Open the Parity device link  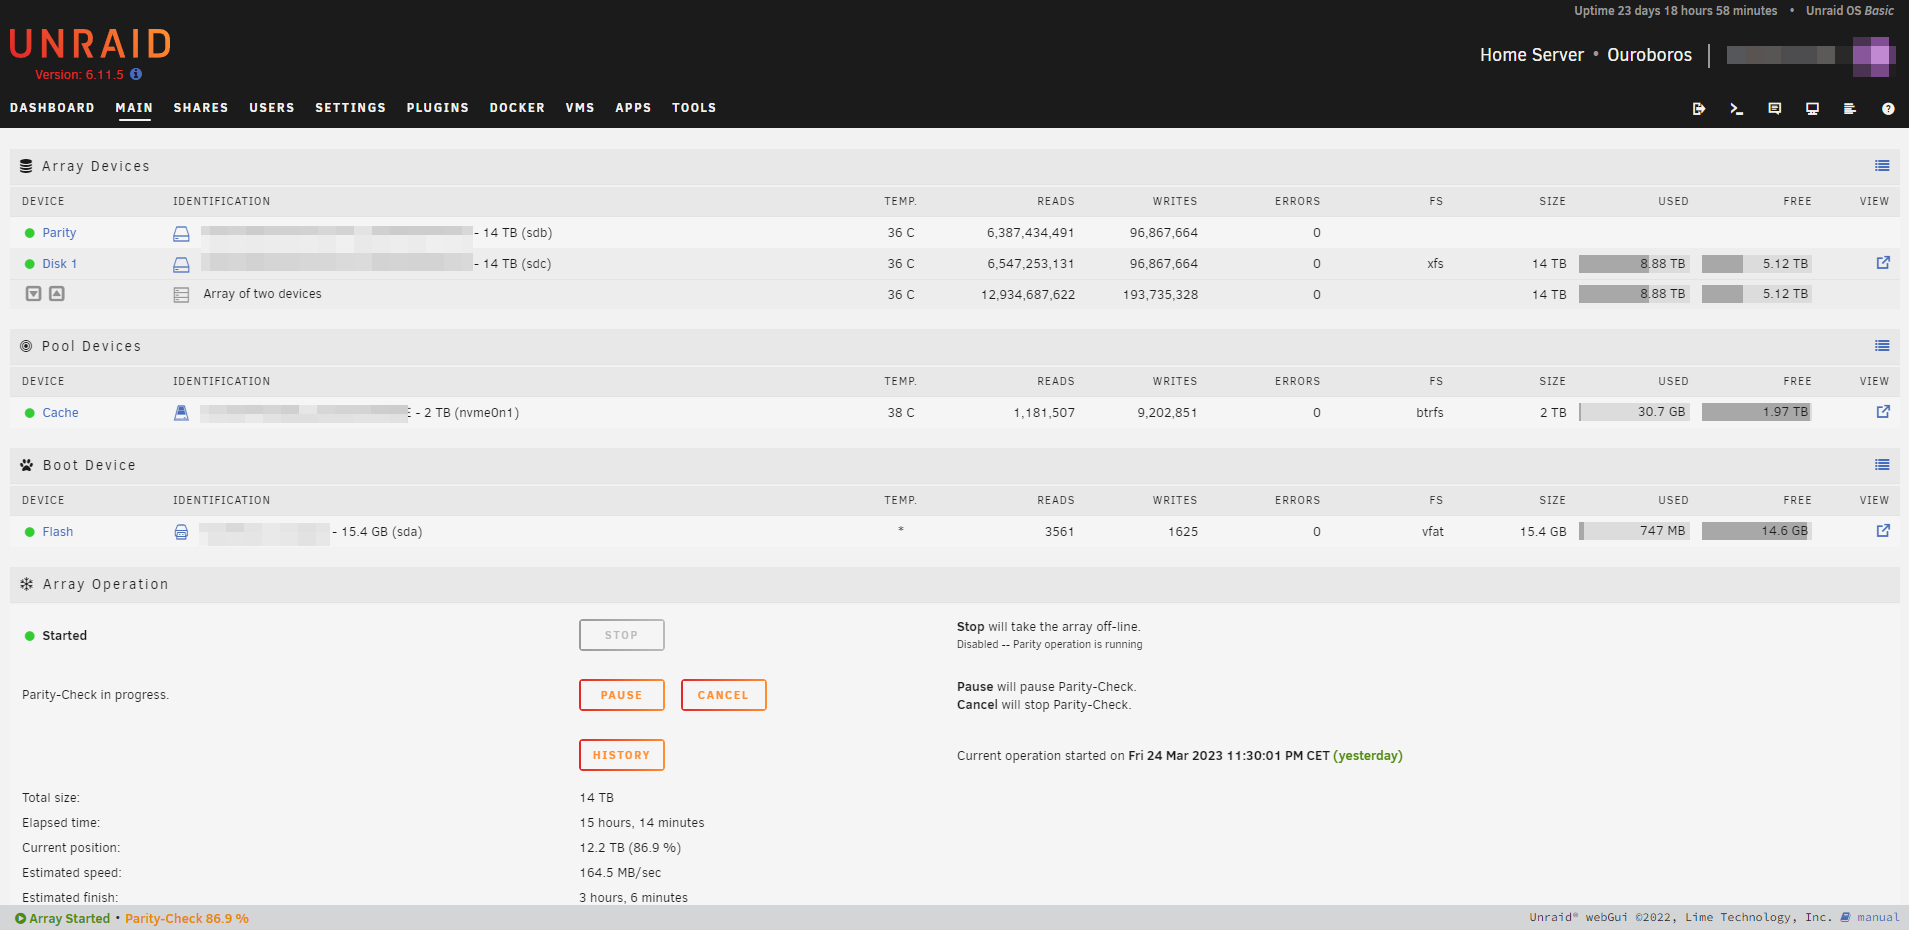[59, 233]
